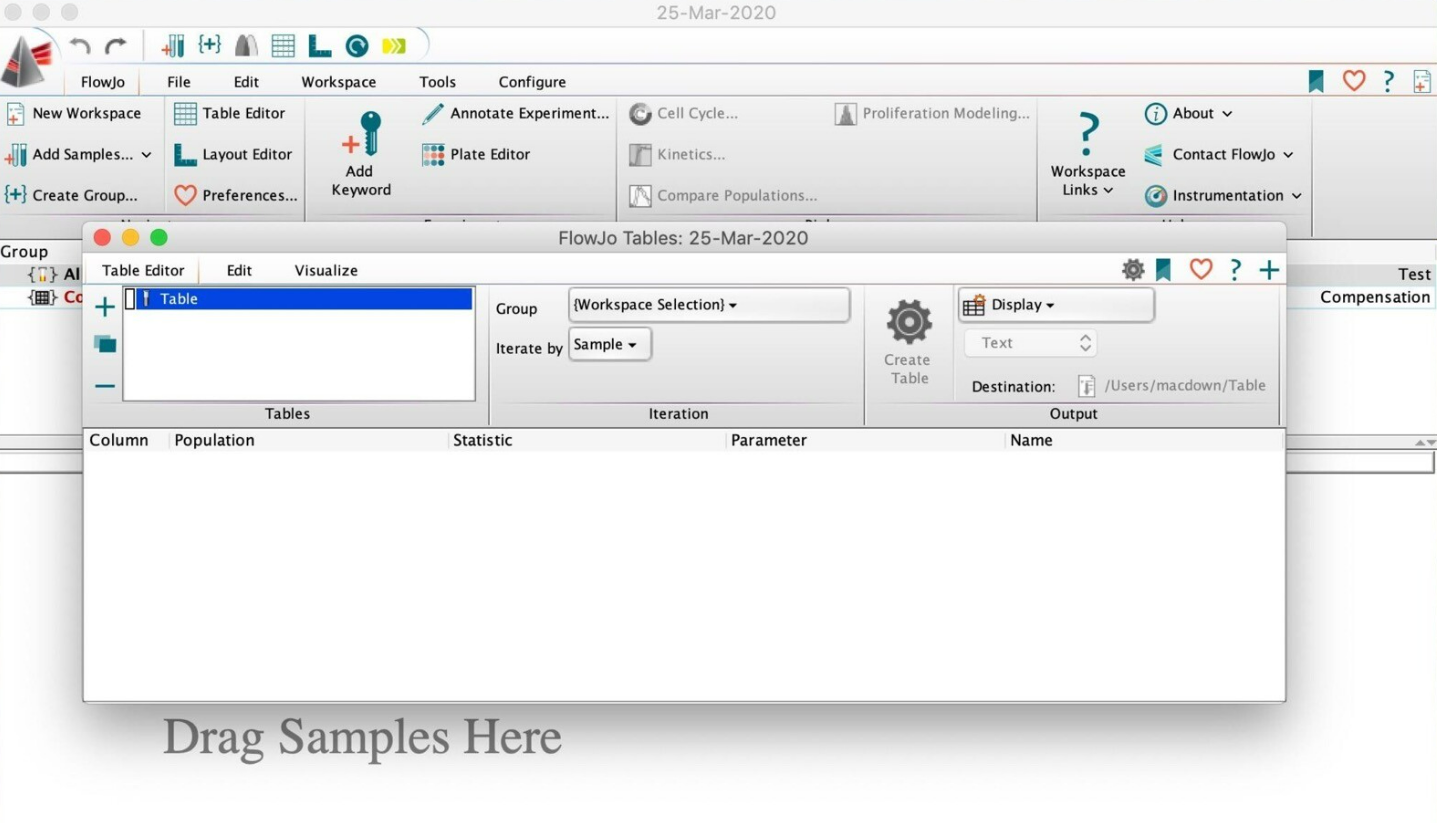Click Compare Populations tool

click(723, 195)
